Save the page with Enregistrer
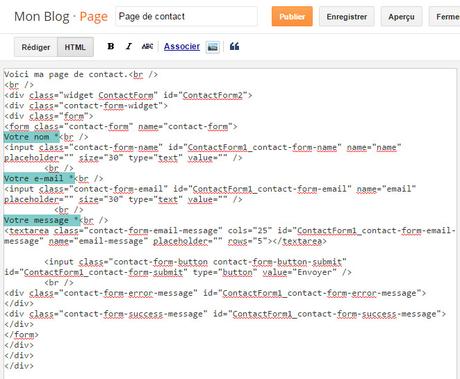This screenshot has width=460, height=379. [347, 16]
